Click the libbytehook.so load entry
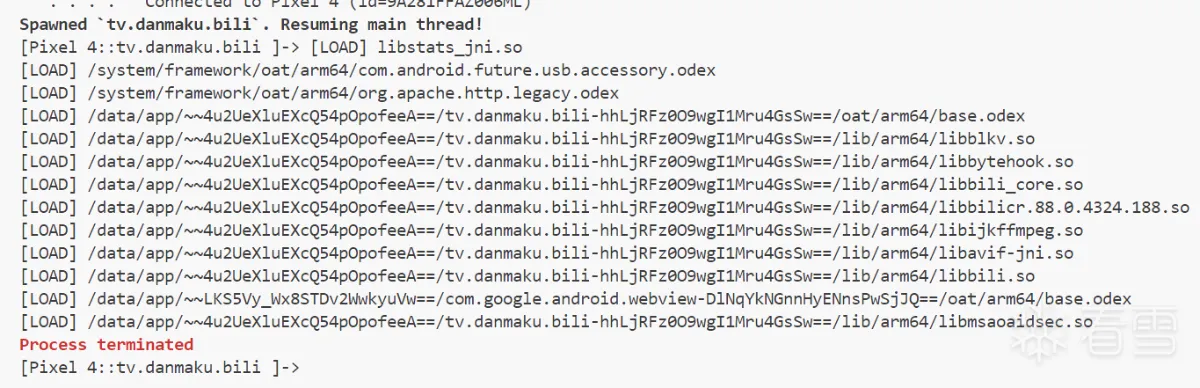The image size is (1200, 388). (x=546, y=162)
